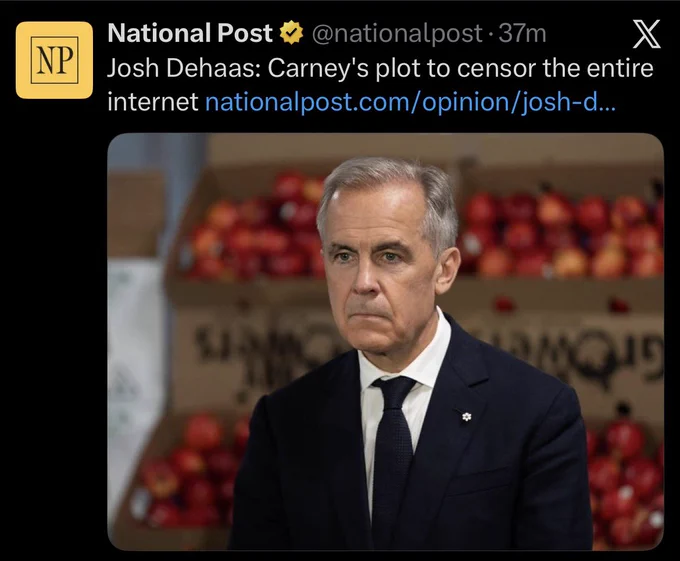Viewport: 680px width, 561px height.
Task: Select the 'Josh Dehaas:' author text
Action: [184, 68]
